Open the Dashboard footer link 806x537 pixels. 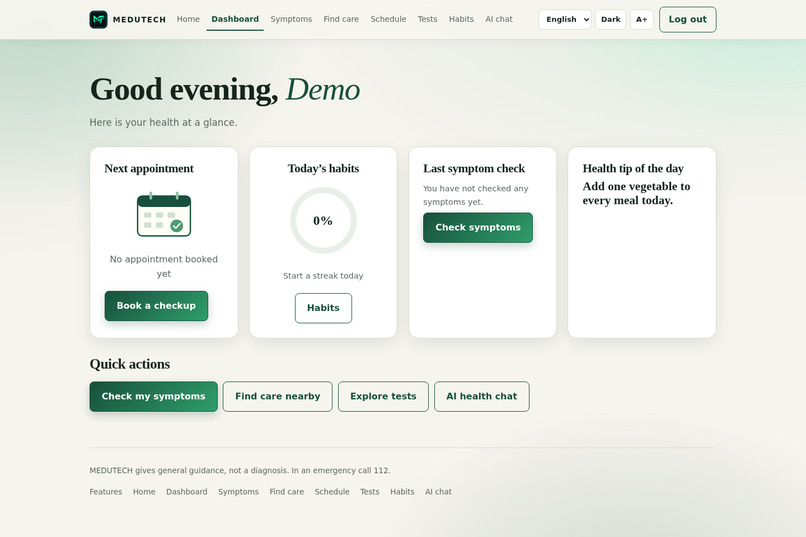[x=187, y=492]
